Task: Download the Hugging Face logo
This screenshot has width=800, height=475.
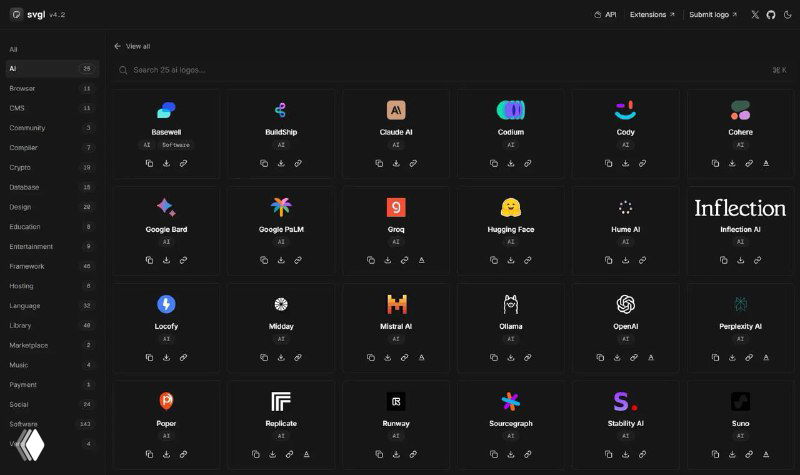Action: pyautogui.click(x=510, y=260)
